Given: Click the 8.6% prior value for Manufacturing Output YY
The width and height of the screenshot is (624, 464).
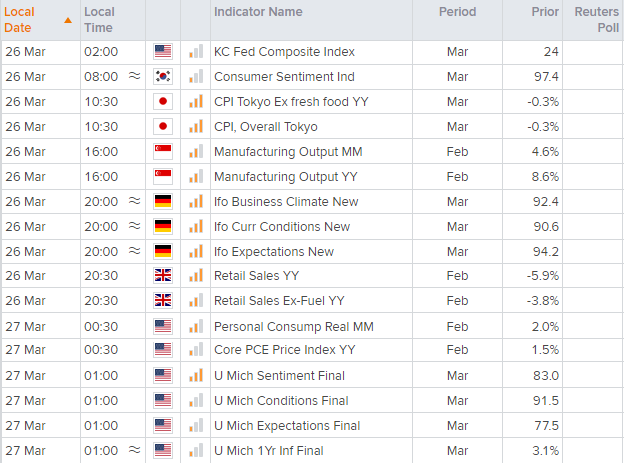Looking at the screenshot, I should click(x=544, y=177).
